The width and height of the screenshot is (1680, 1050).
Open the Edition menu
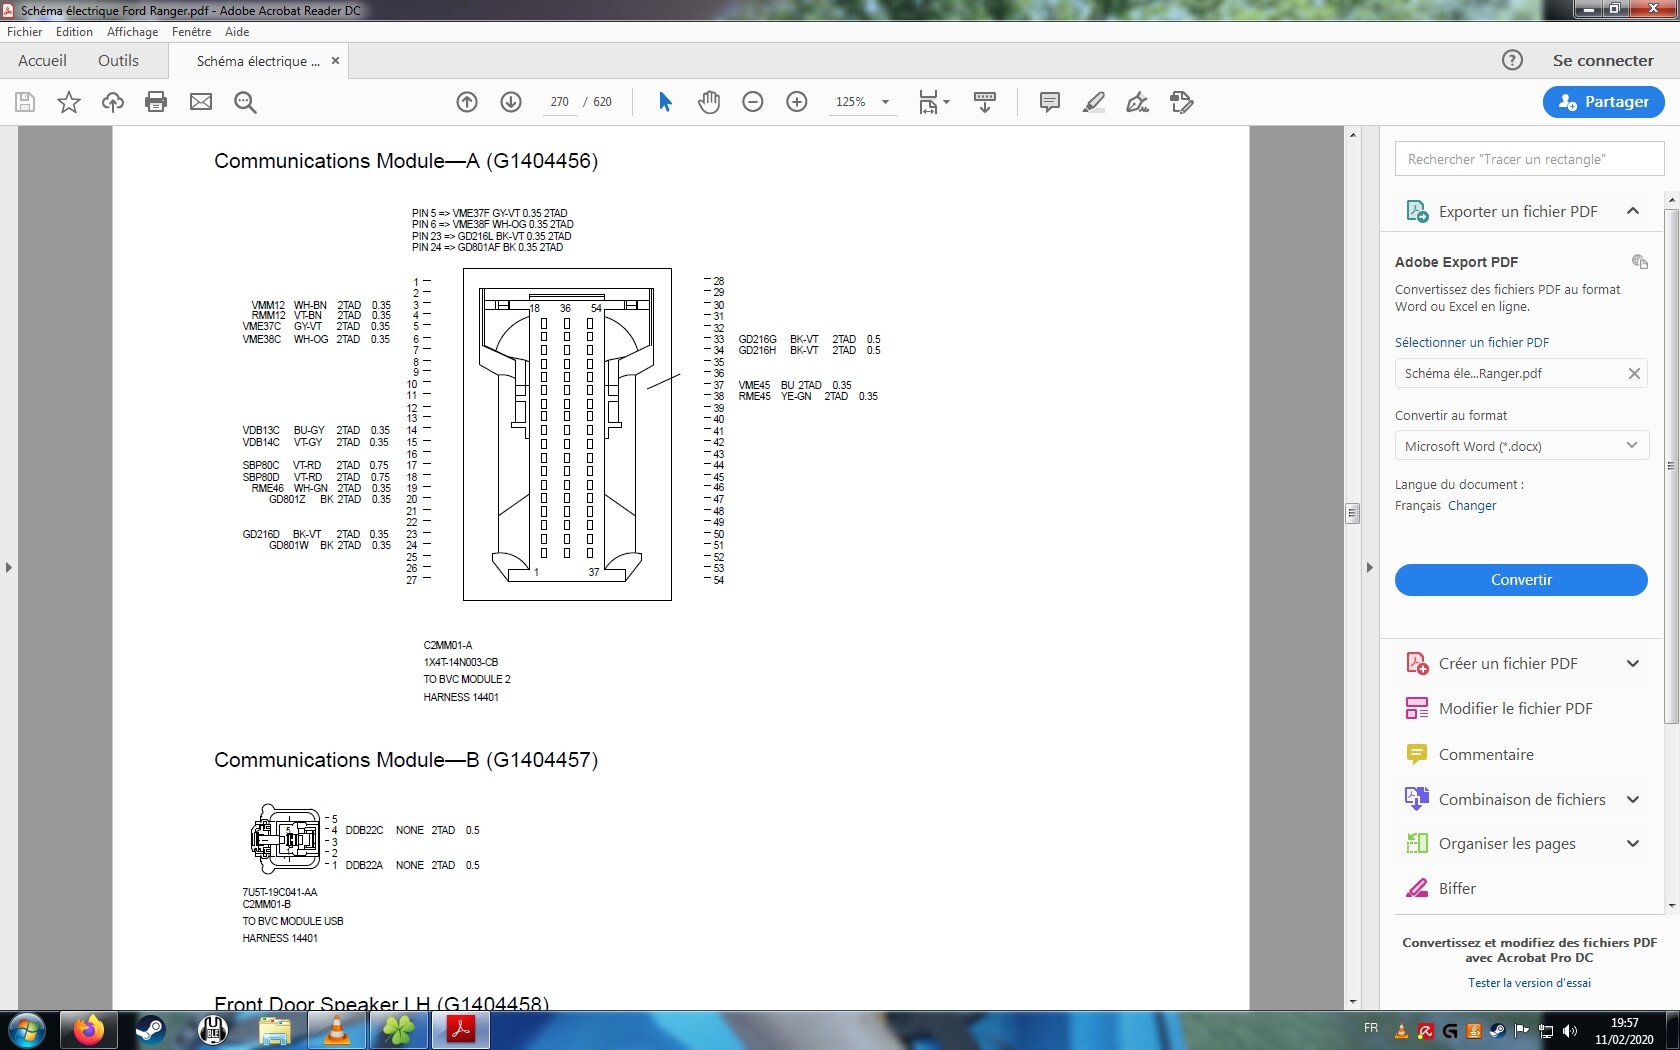(74, 32)
